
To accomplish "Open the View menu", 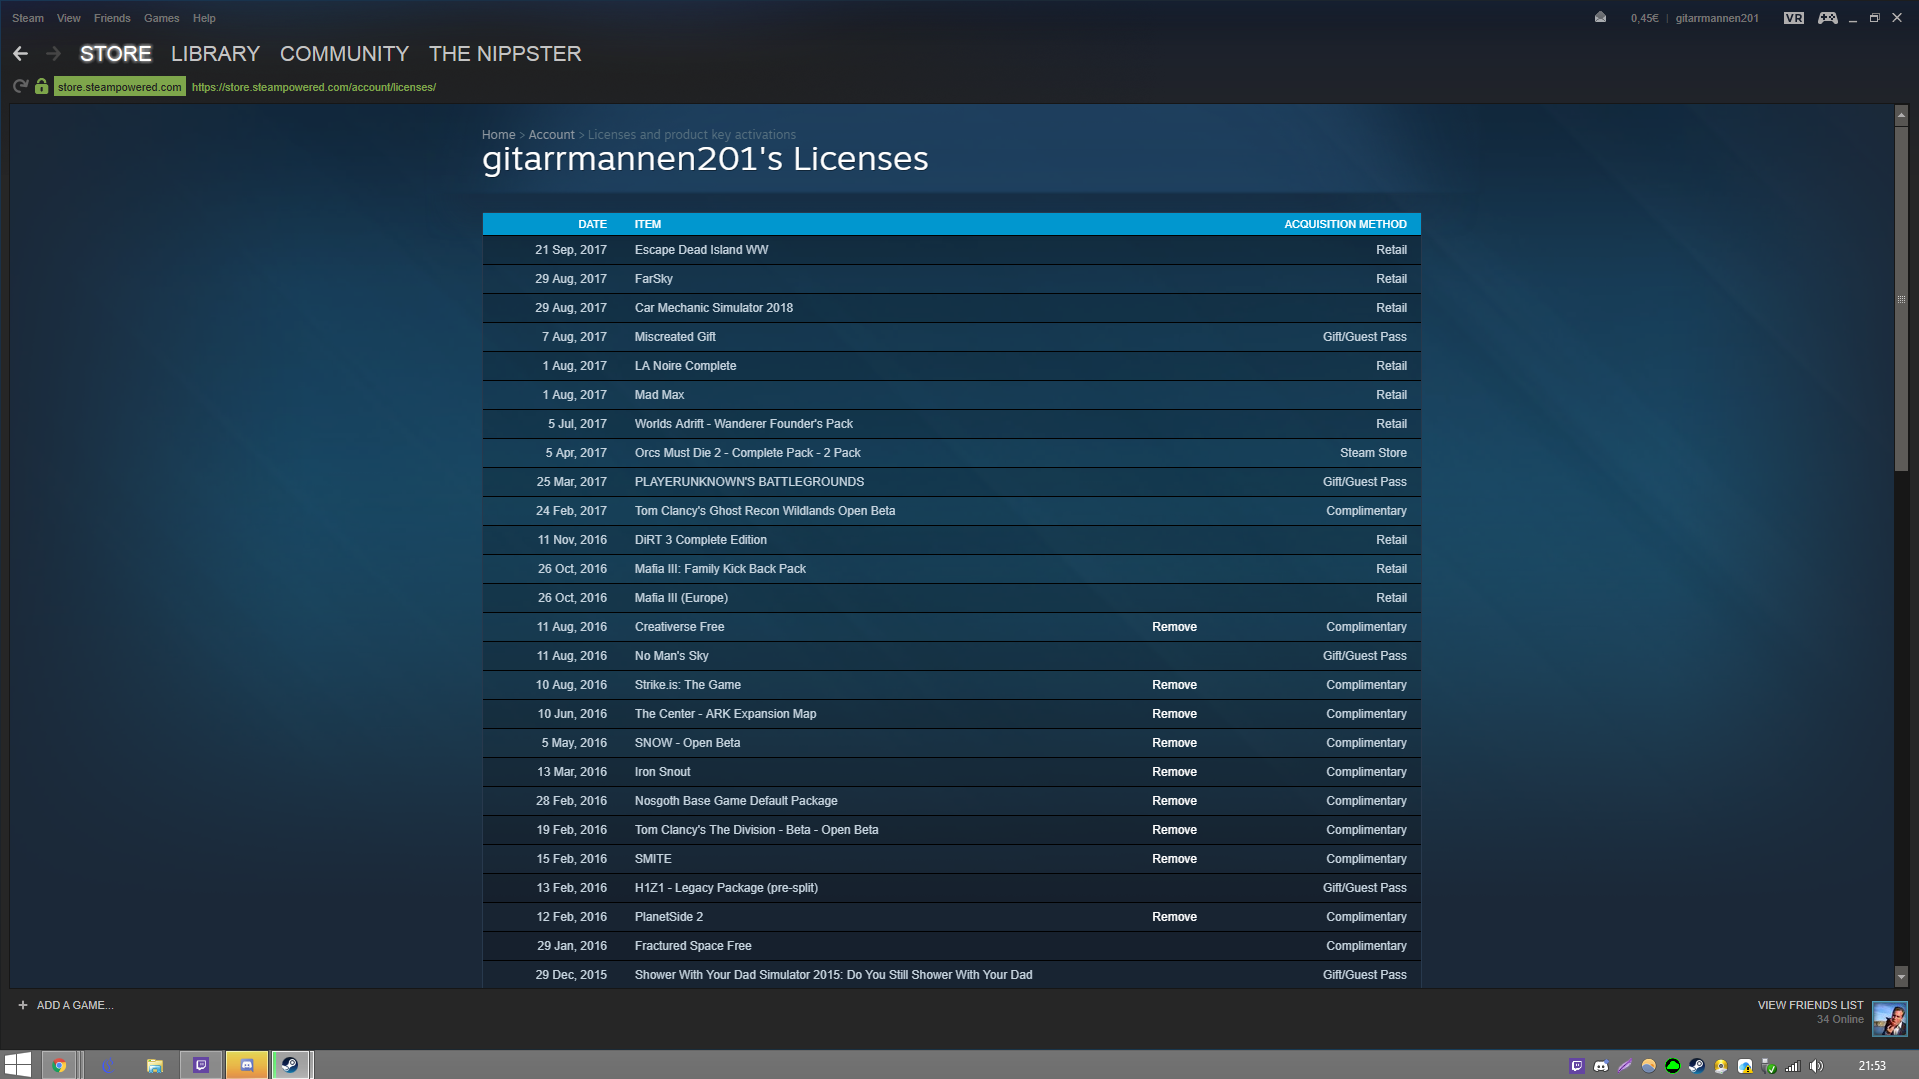I will point(69,18).
